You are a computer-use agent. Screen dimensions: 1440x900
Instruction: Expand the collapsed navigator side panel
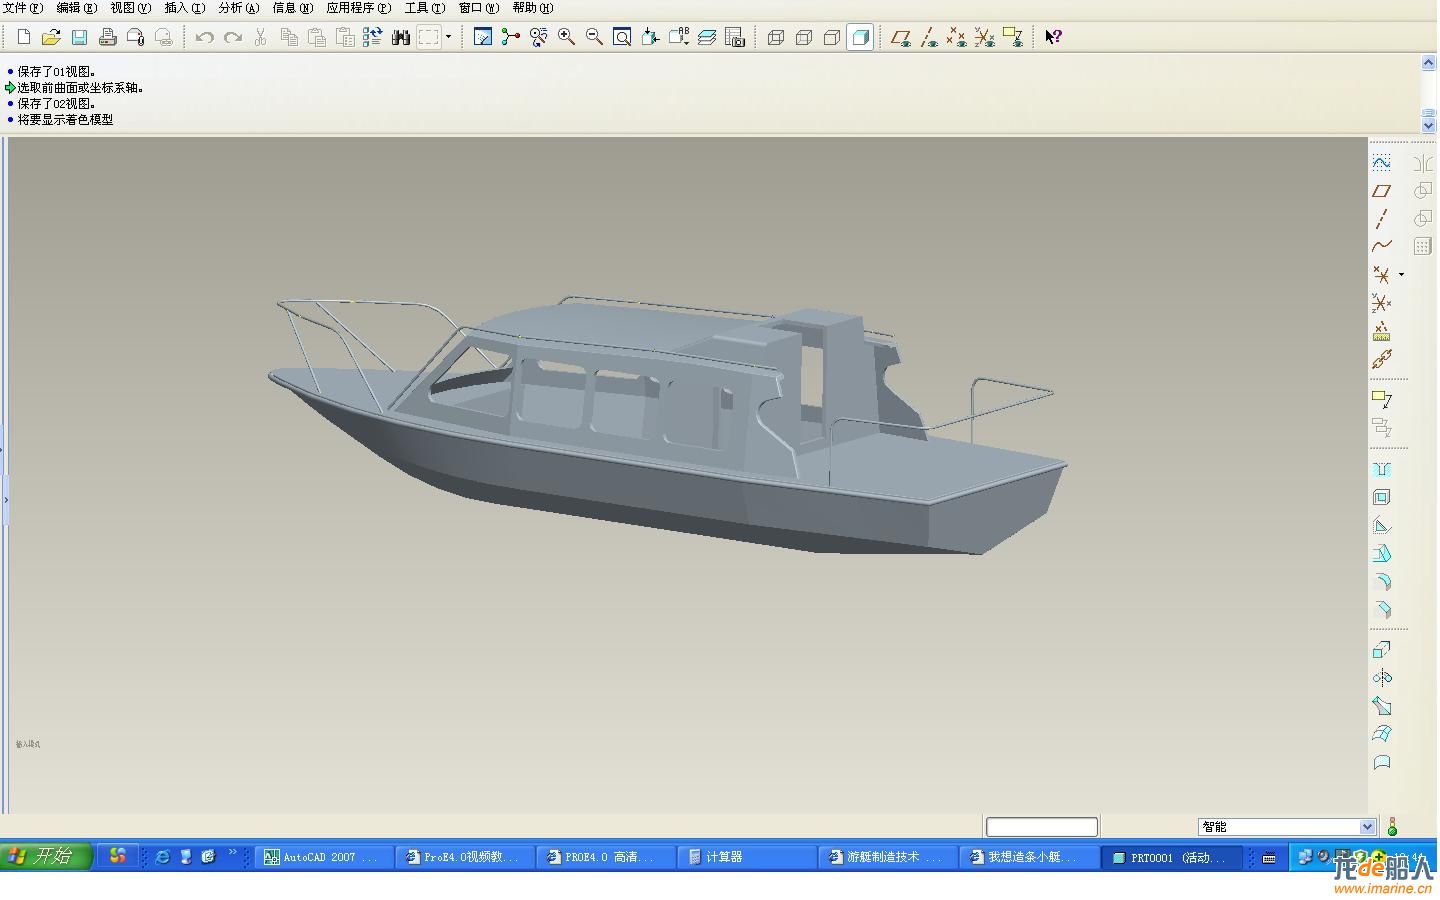pyautogui.click(x=5, y=498)
